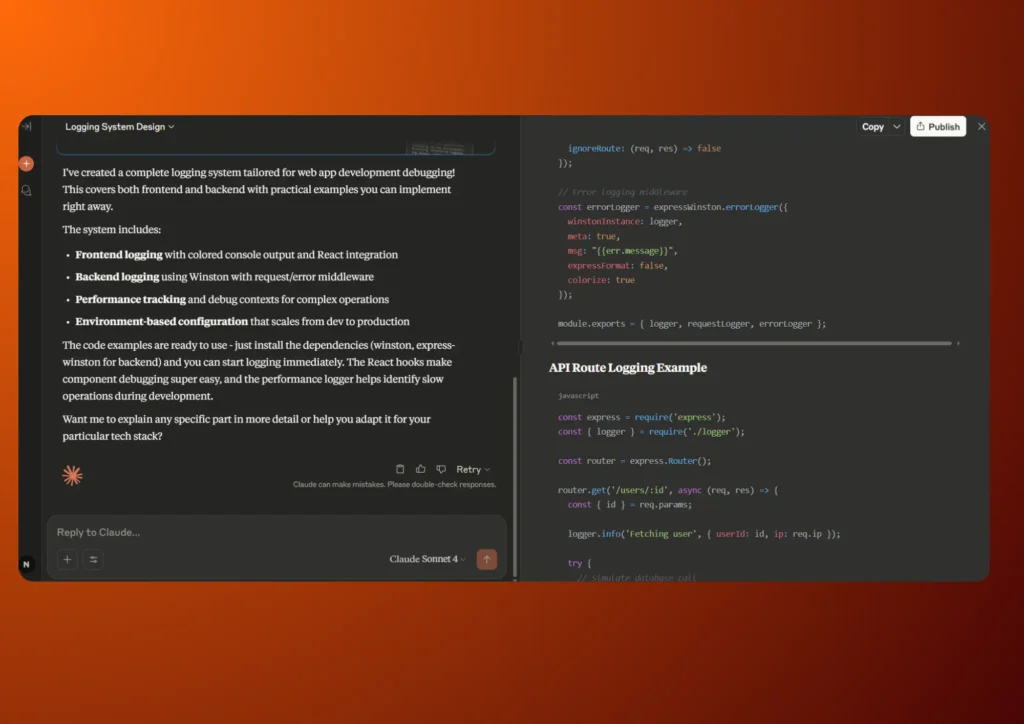Expand the sidebar with the arrow icon

point(26,127)
